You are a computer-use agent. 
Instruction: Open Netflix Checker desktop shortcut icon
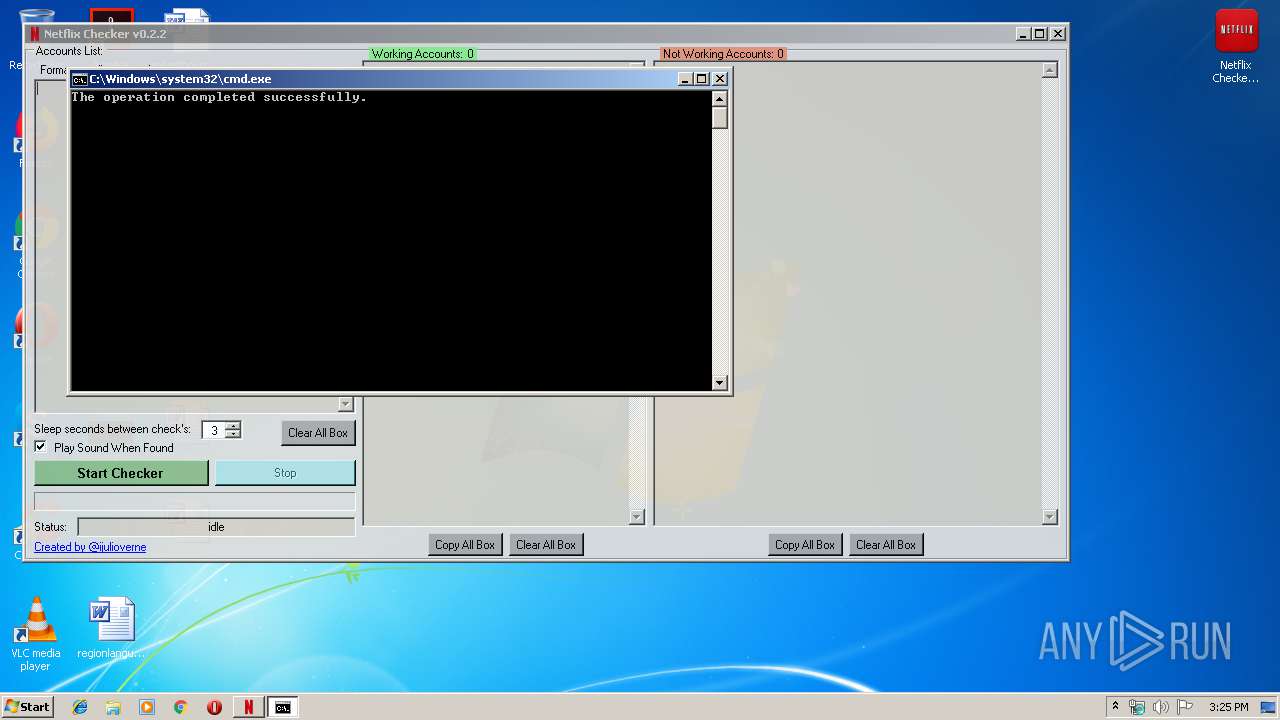point(1236,46)
